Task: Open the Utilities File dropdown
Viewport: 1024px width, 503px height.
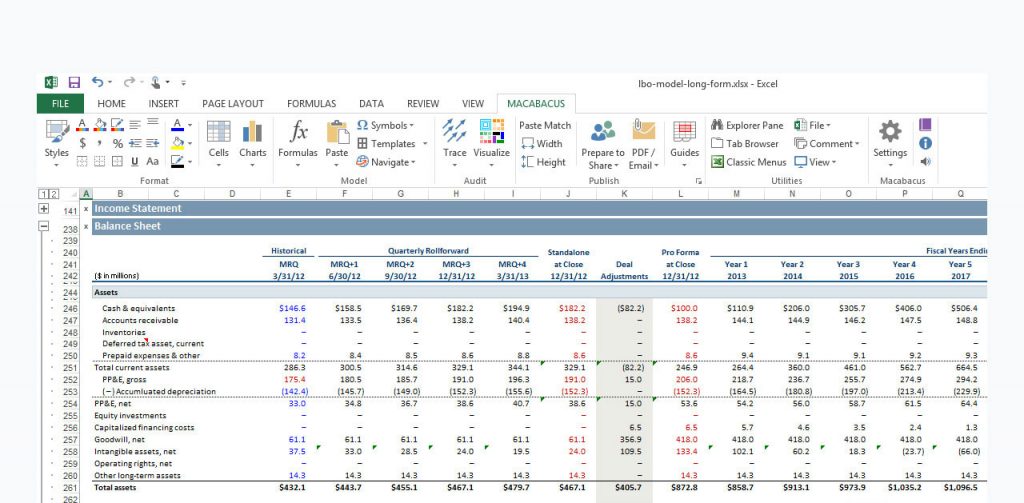Action: [x=812, y=125]
